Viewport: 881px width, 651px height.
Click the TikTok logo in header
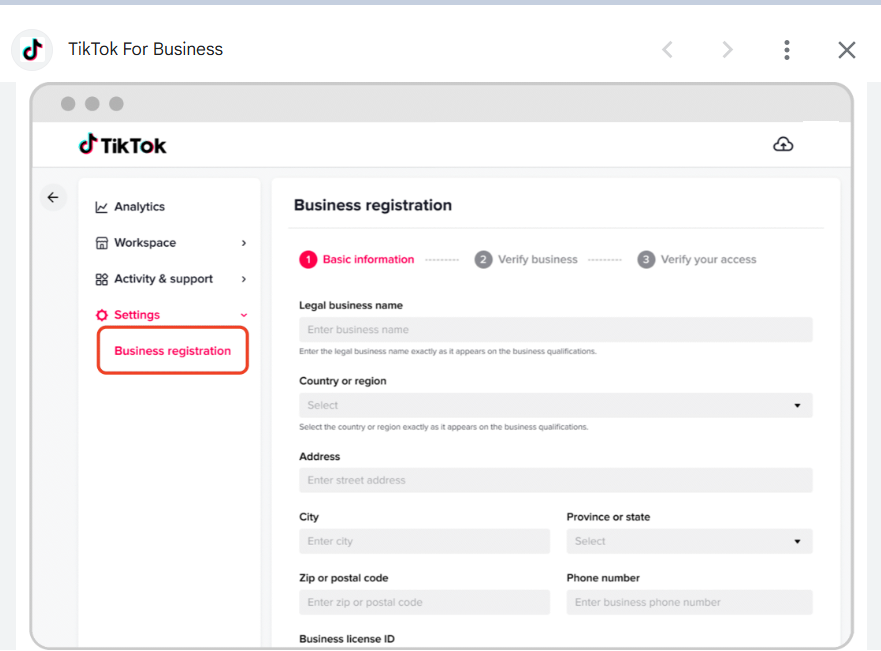tap(122, 145)
